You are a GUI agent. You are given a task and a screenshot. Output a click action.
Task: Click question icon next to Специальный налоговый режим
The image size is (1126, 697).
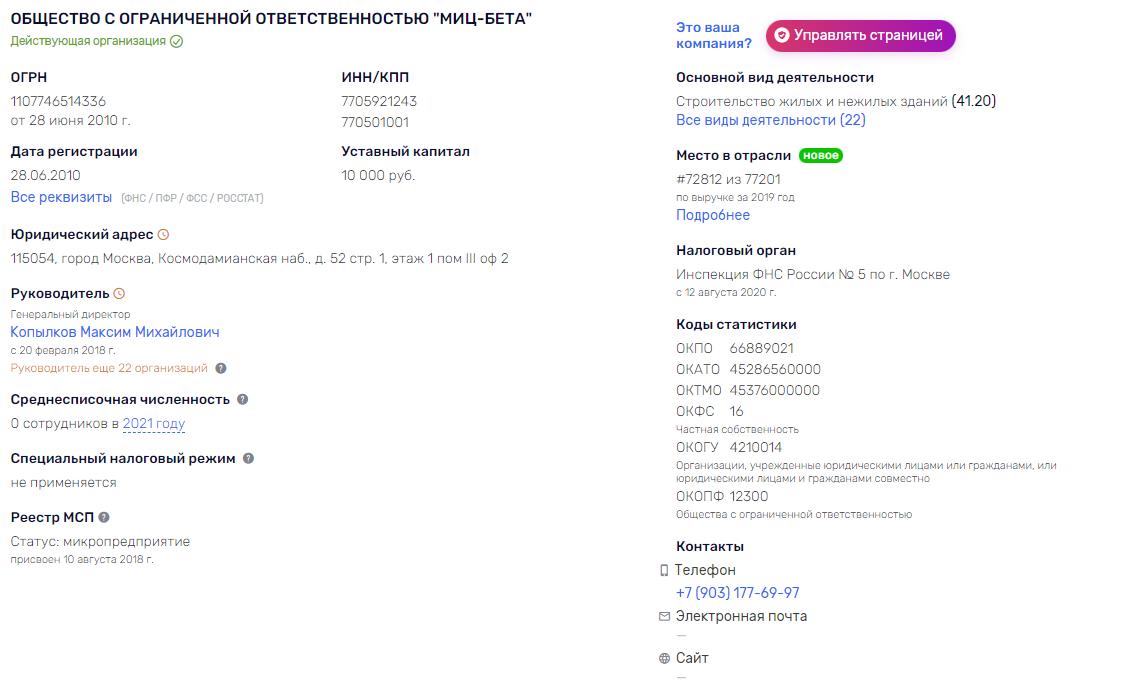[248, 459]
